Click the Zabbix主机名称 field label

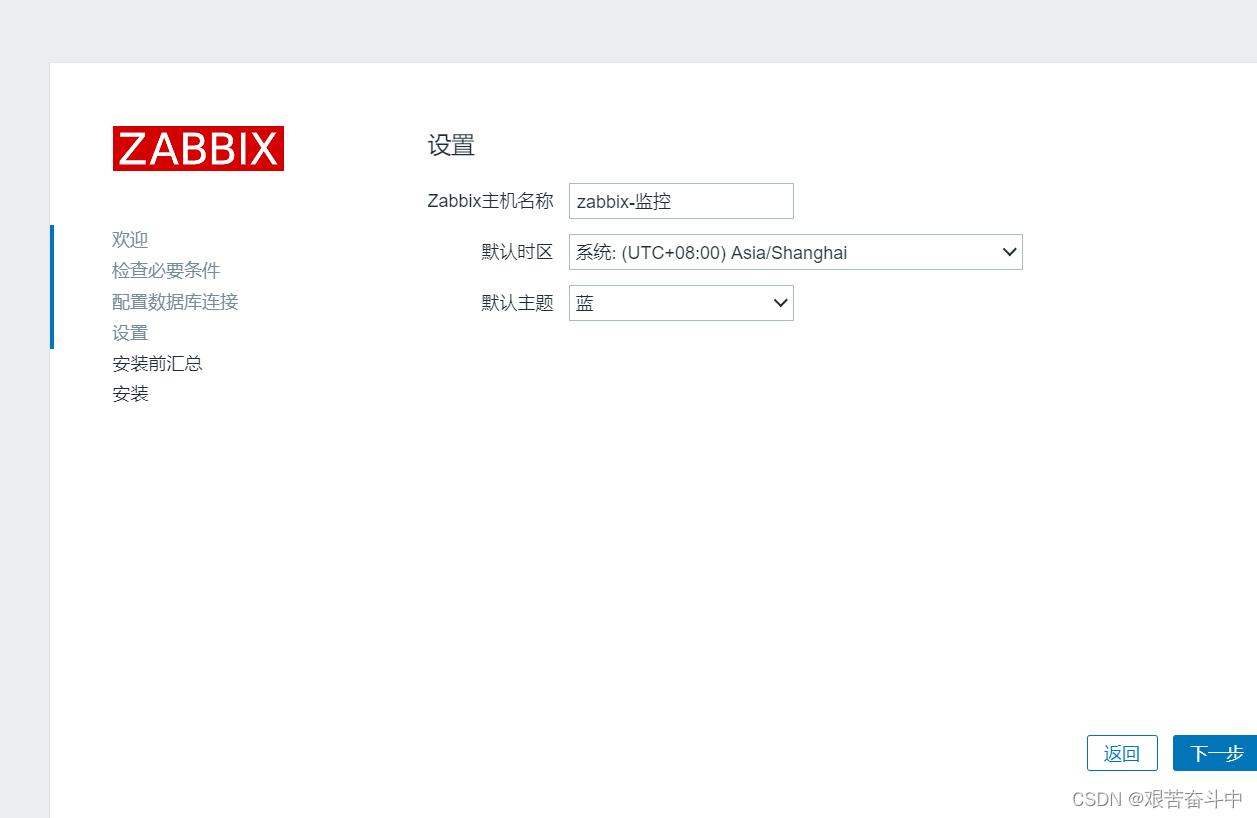coord(490,201)
